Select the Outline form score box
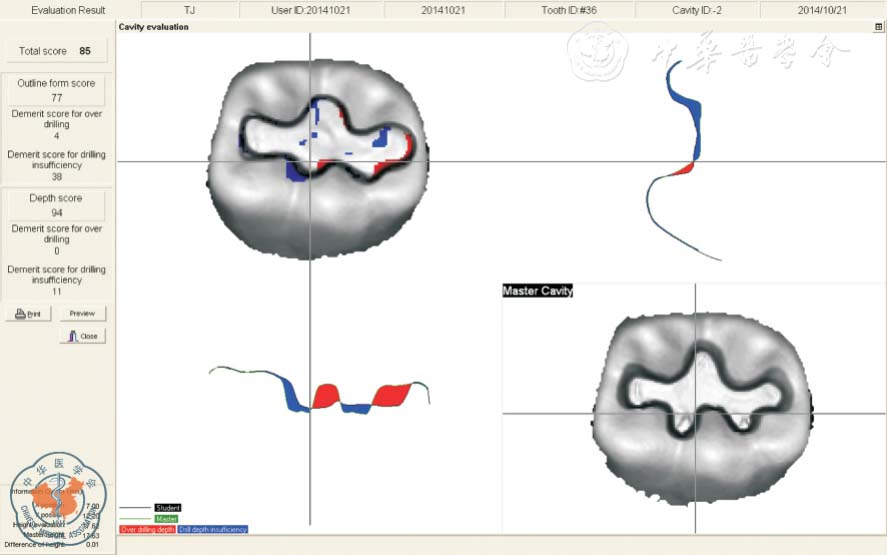 tap(56, 90)
